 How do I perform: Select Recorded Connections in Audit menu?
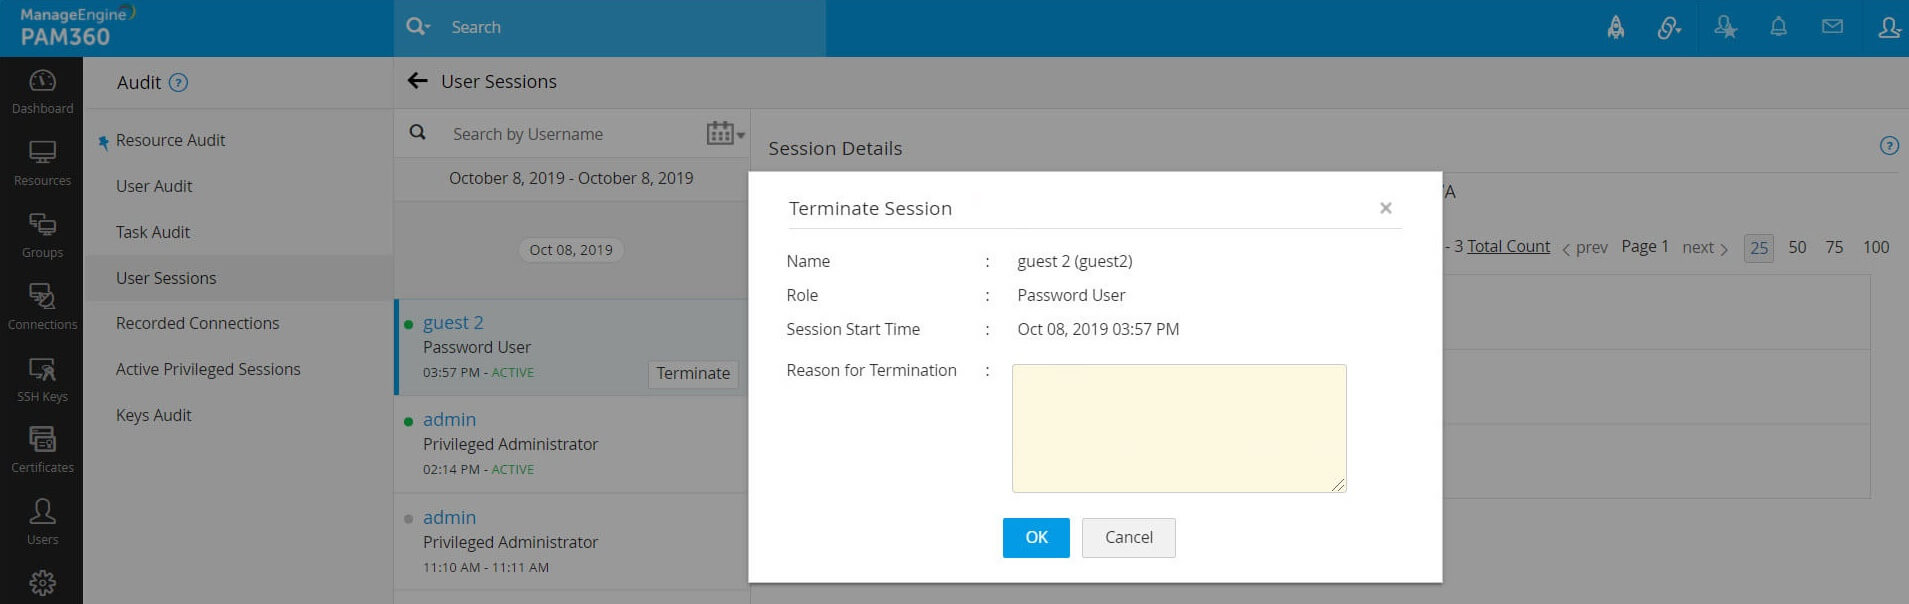pyautogui.click(x=197, y=323)
